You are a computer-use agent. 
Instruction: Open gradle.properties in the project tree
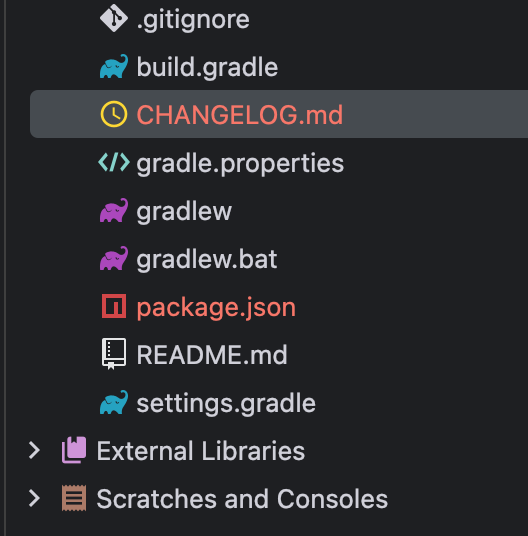[240, 164]
